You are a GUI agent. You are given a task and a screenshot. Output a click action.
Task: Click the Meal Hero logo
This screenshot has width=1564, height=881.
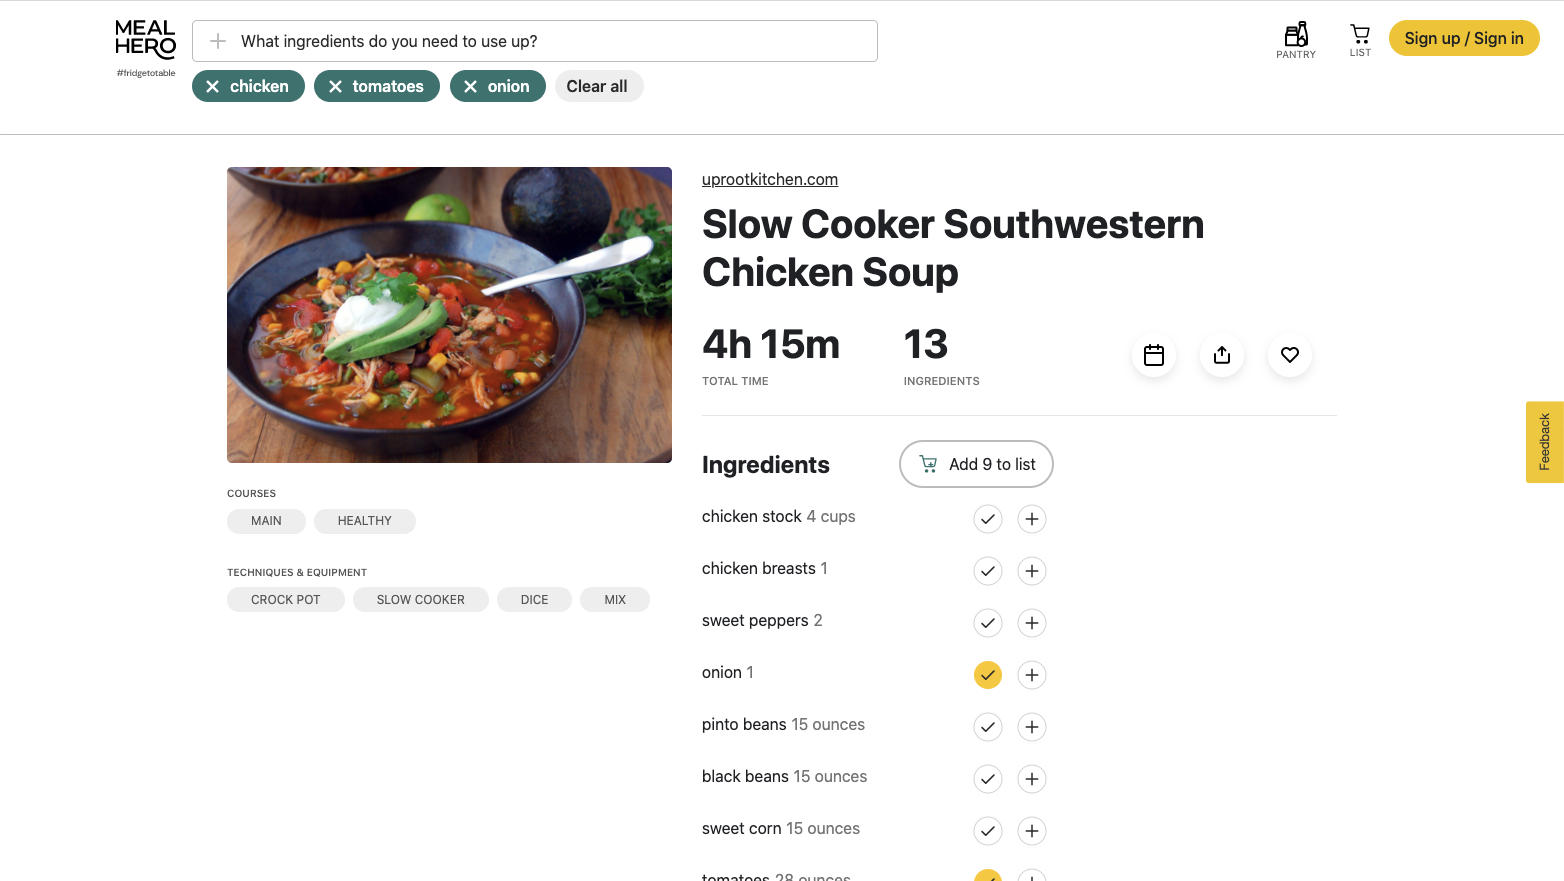[x=146, y=41]
